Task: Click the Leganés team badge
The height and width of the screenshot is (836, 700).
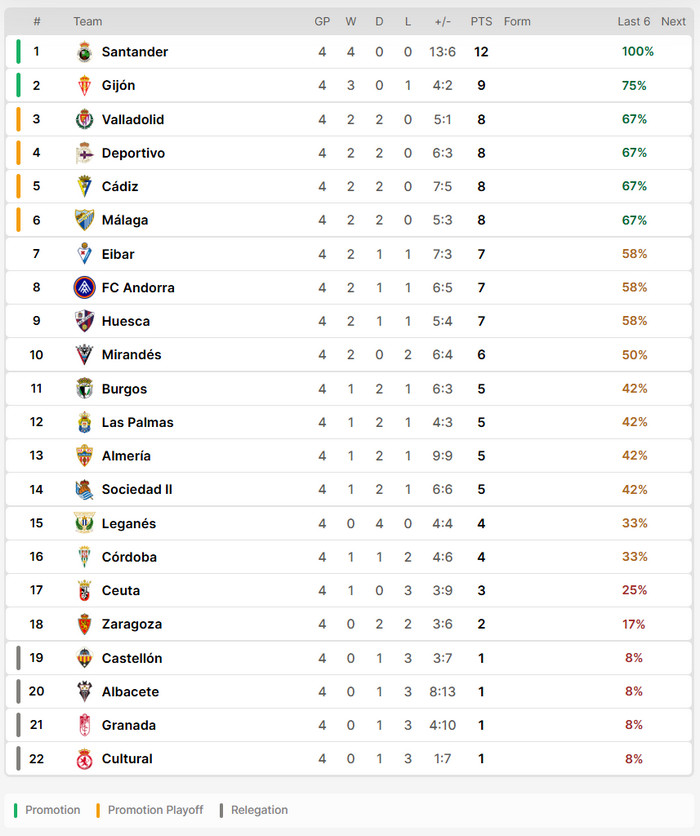Action: [x=84, y=523]
